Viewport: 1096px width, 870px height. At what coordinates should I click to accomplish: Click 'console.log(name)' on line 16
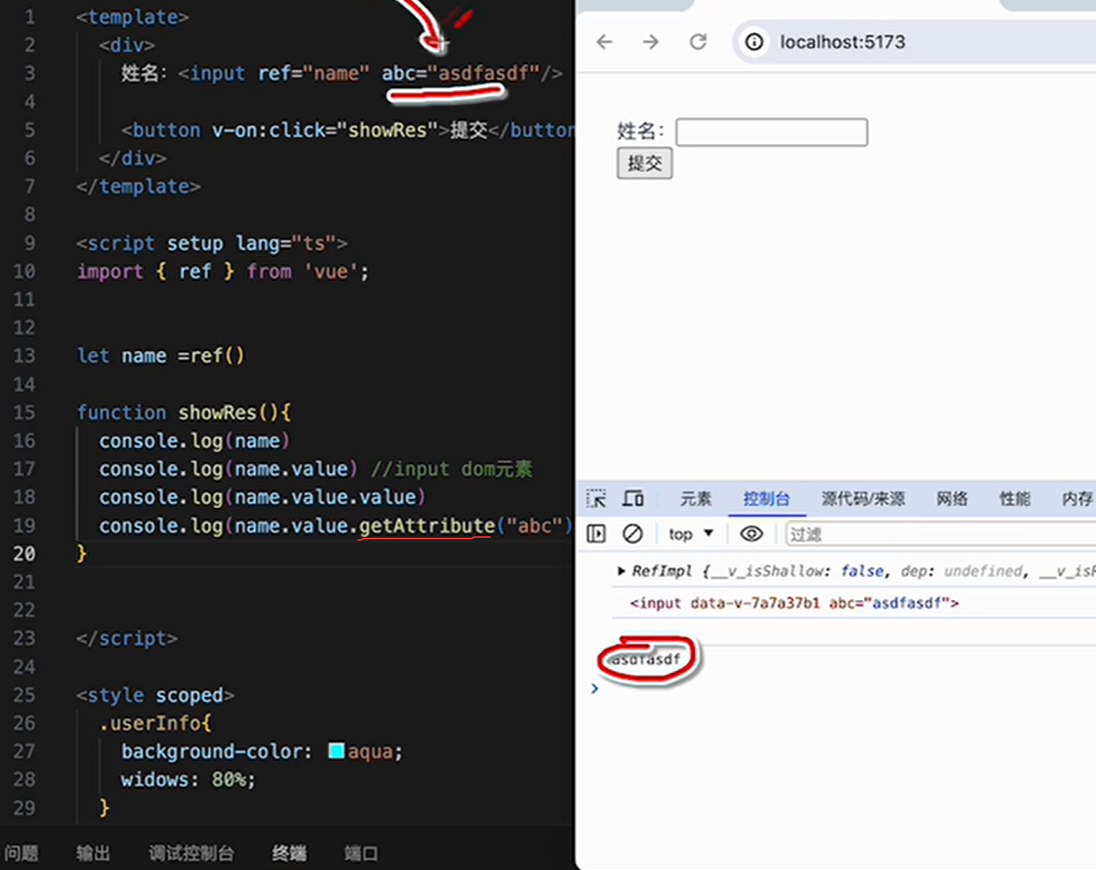[x=194, y=441]
